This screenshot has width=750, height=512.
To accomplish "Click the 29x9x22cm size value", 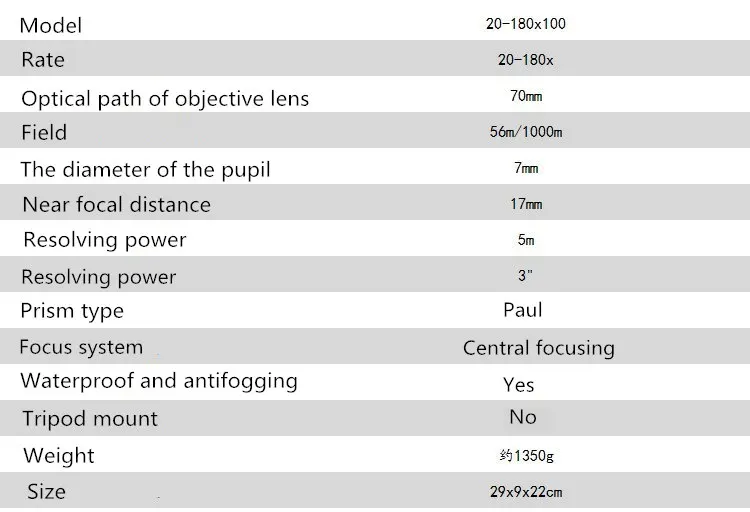I will point(526,491).
